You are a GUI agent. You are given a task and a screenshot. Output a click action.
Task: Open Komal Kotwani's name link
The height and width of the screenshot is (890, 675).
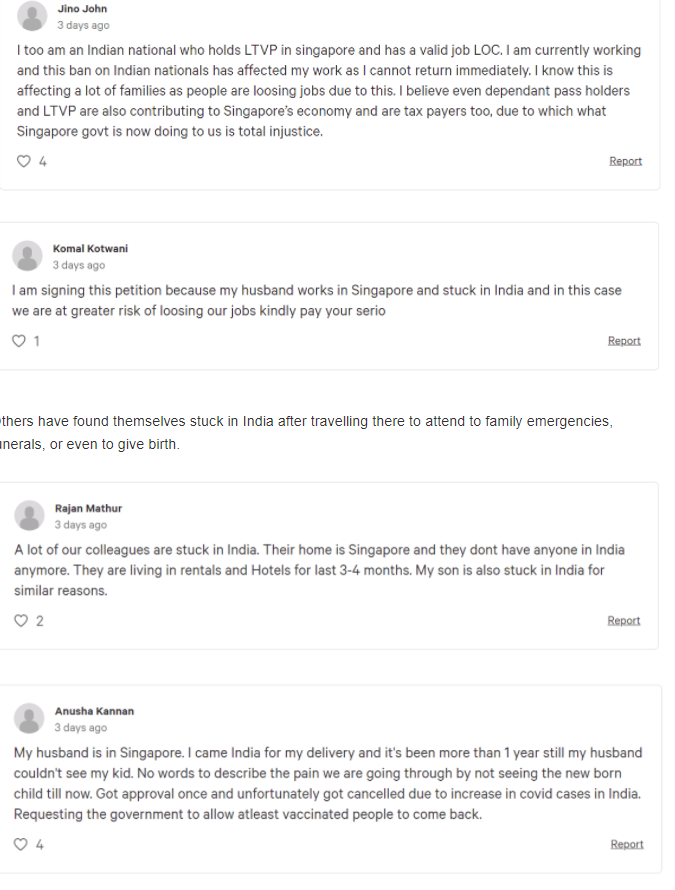point(90,249)
